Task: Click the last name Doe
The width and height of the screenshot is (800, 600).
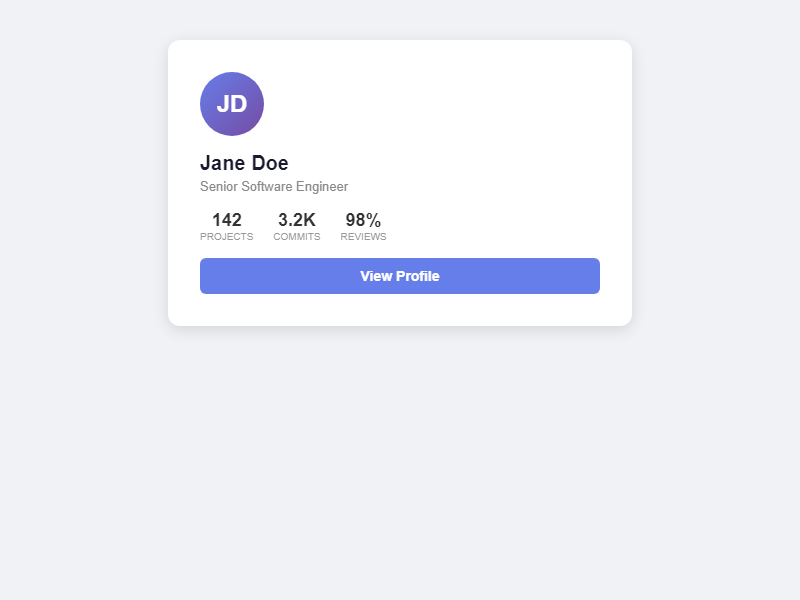Action: [270, 163]
